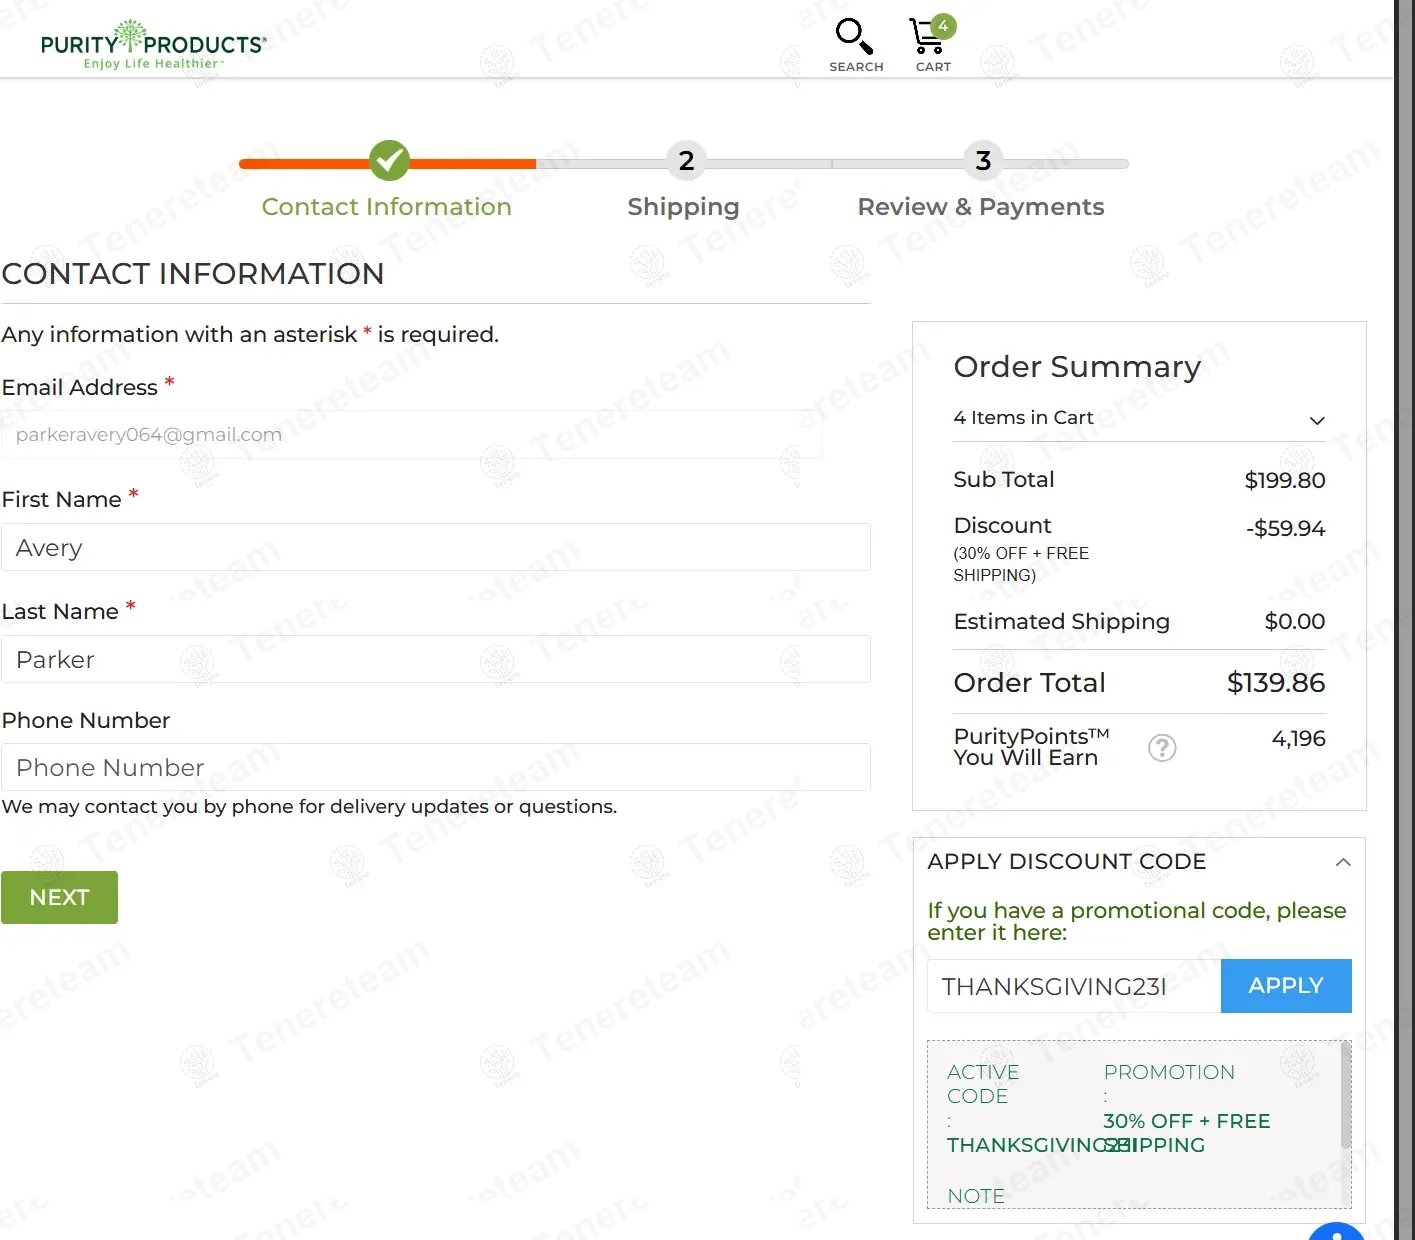Open the search magnifier icon

pyautogui.click(x=855, y=37)
